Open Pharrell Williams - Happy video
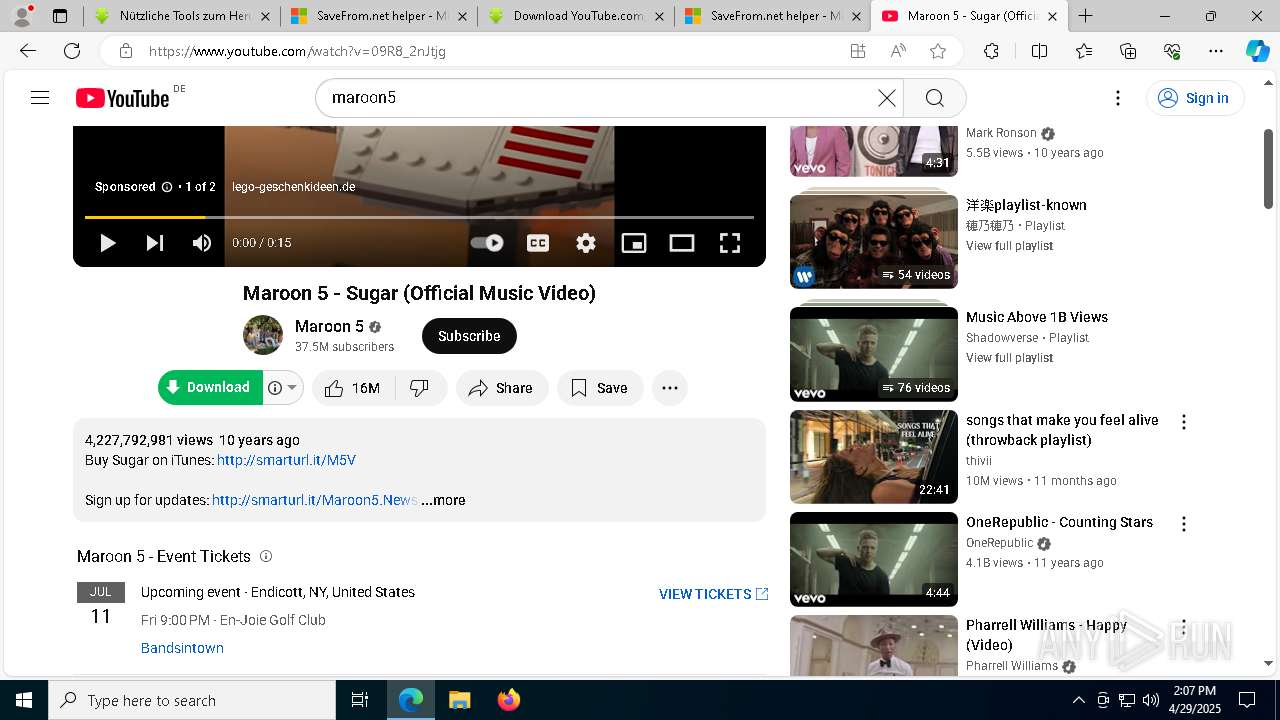Image resolution: width=1280 pixels, height=720 pixels. 874,646
